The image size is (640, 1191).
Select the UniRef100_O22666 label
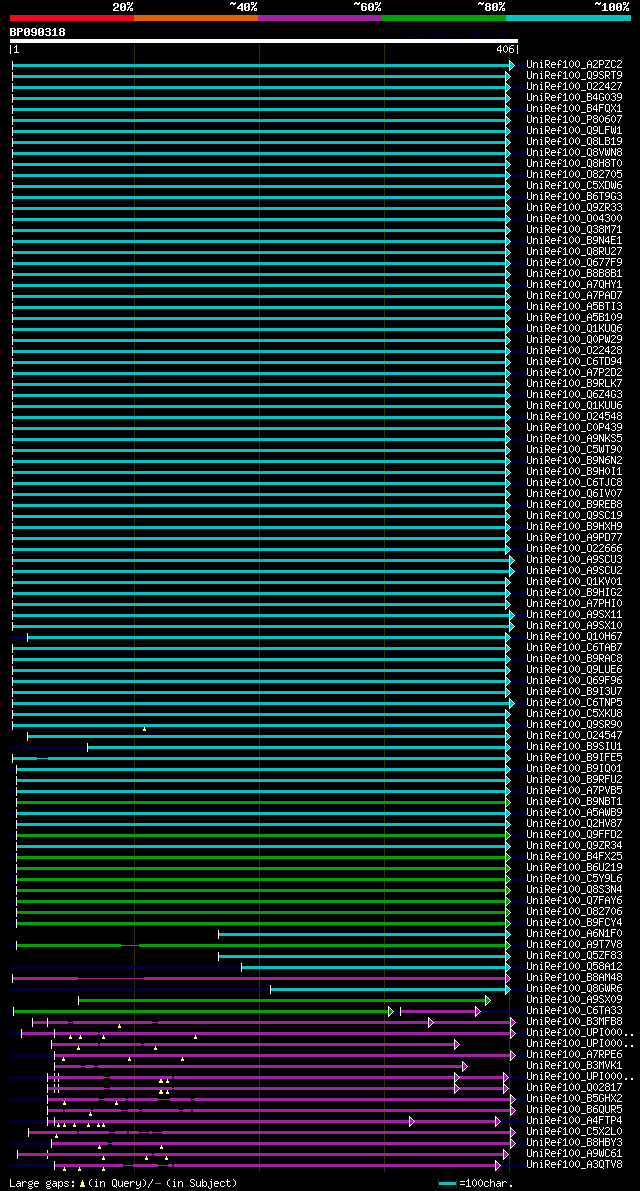574,549
